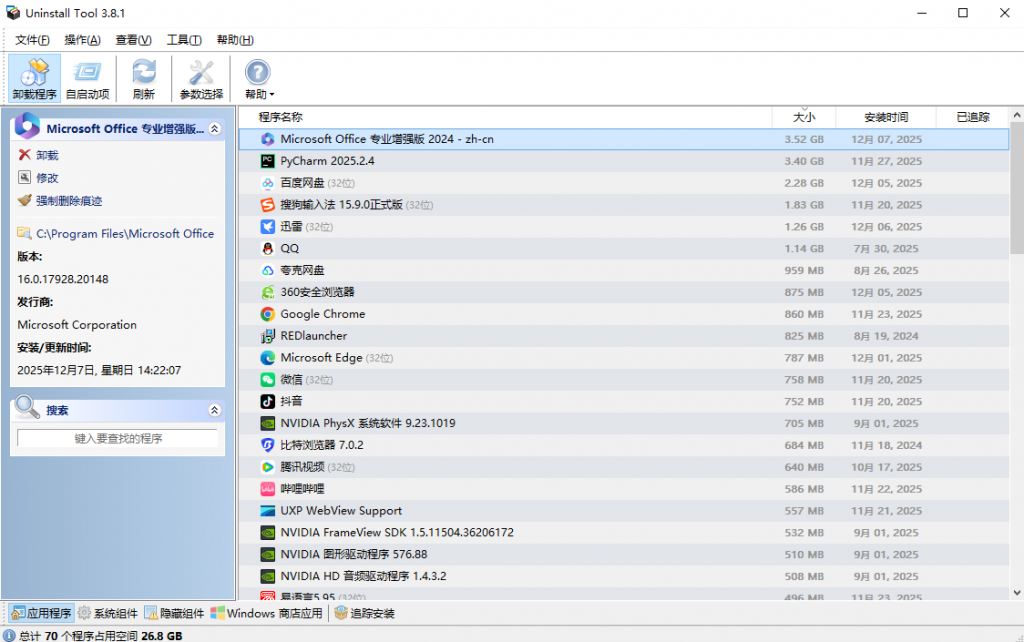Image resolution: width=1024 pixels, height=642 pixels.
Task: Sort list by 大小 column header
Action: tap(804, 117)
